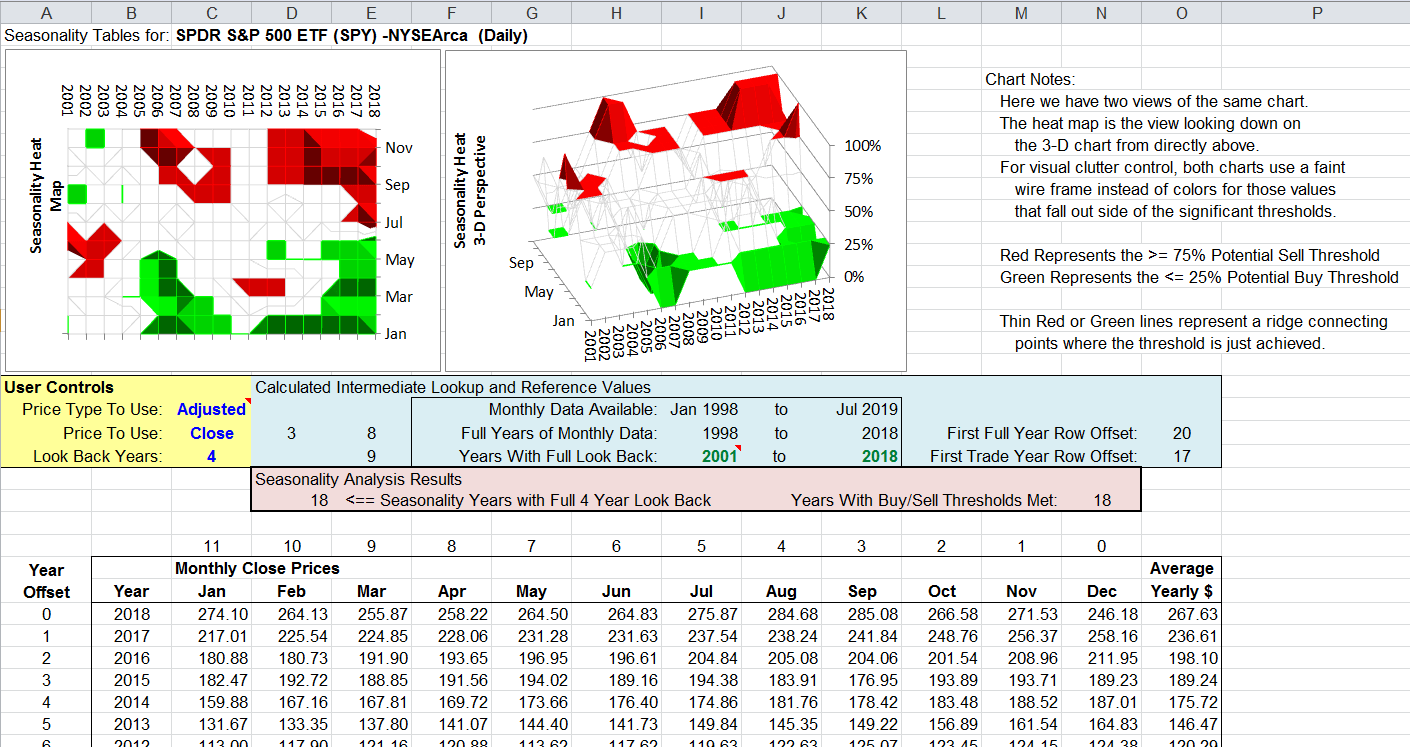Screen dimensions: 1410x747
Task: Select the 2013 year cell in the table
Action: (x=132, y=724)
